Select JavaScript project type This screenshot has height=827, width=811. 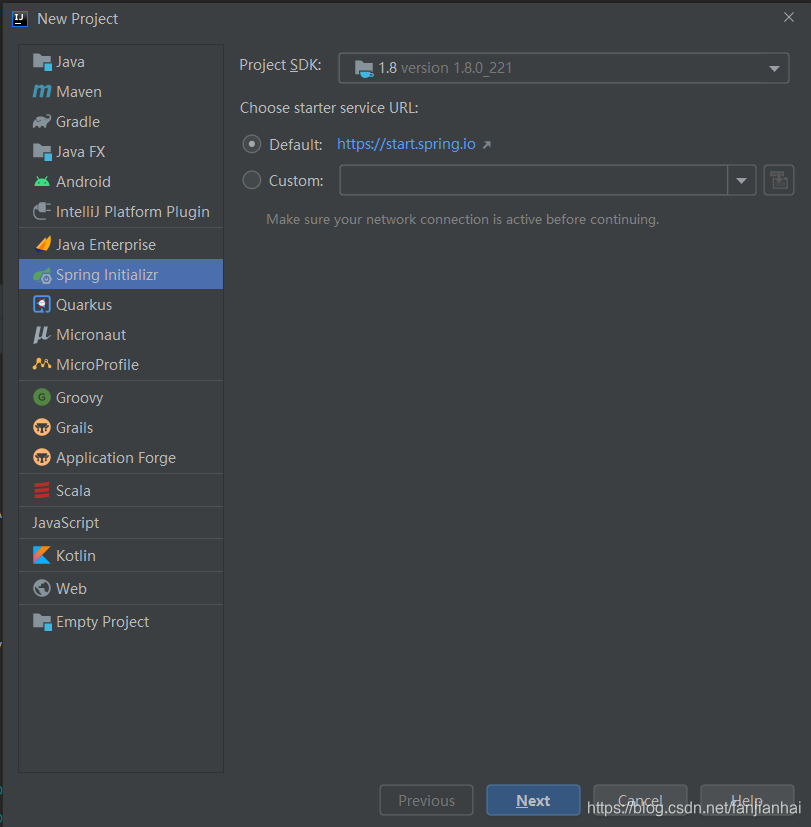point(121,523)
